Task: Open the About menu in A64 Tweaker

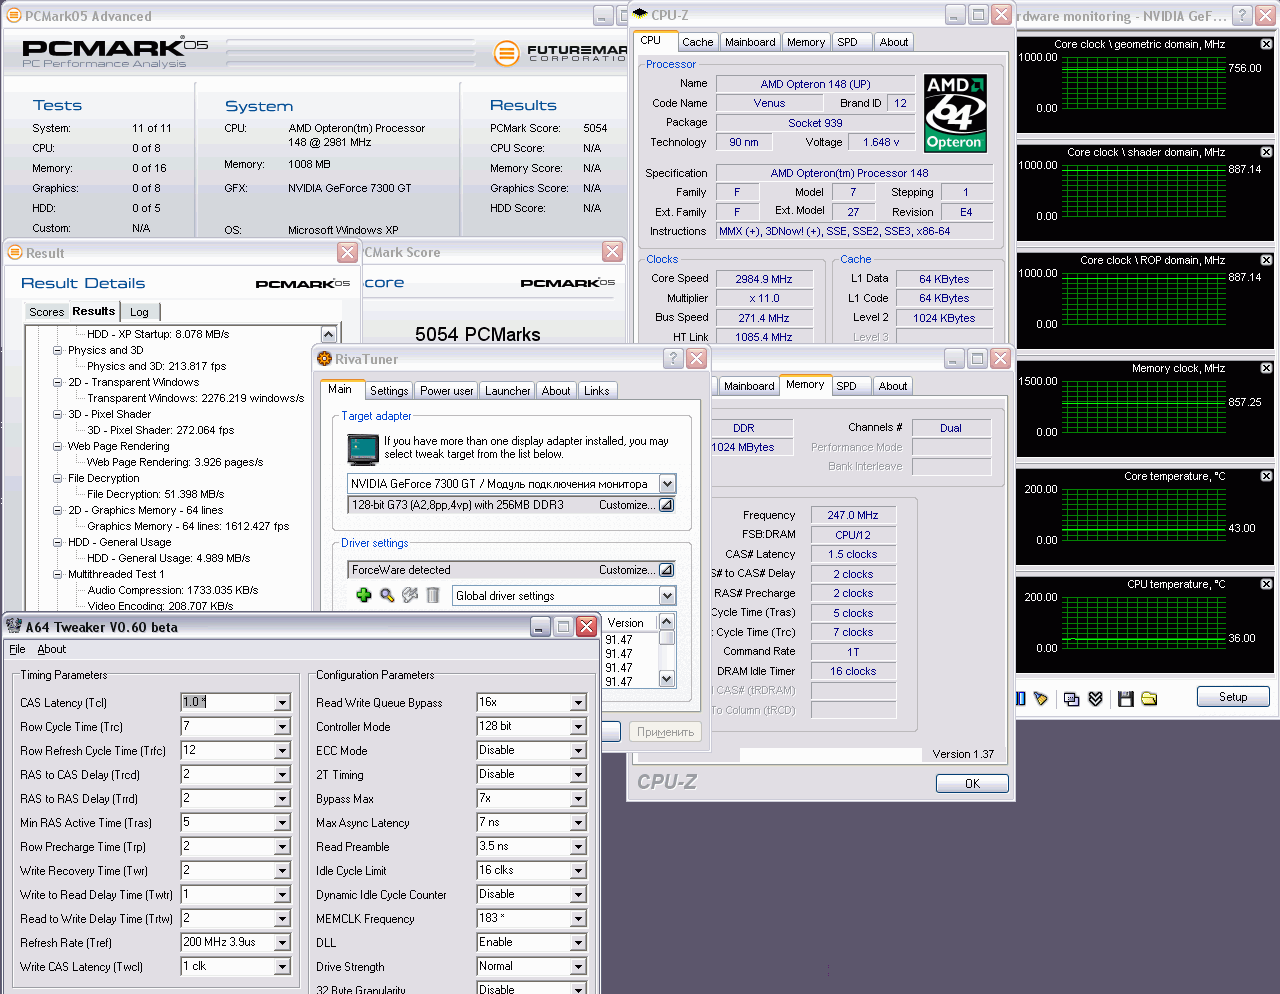Action: 52,649
